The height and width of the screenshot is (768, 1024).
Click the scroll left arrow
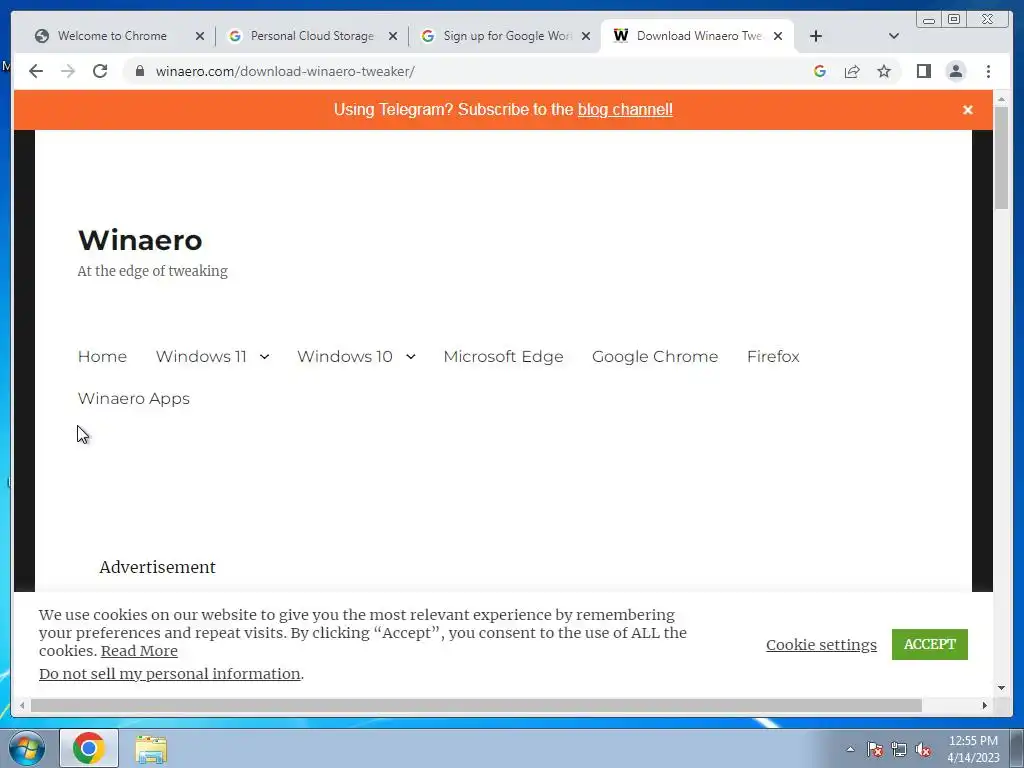(x=22, y=705)
